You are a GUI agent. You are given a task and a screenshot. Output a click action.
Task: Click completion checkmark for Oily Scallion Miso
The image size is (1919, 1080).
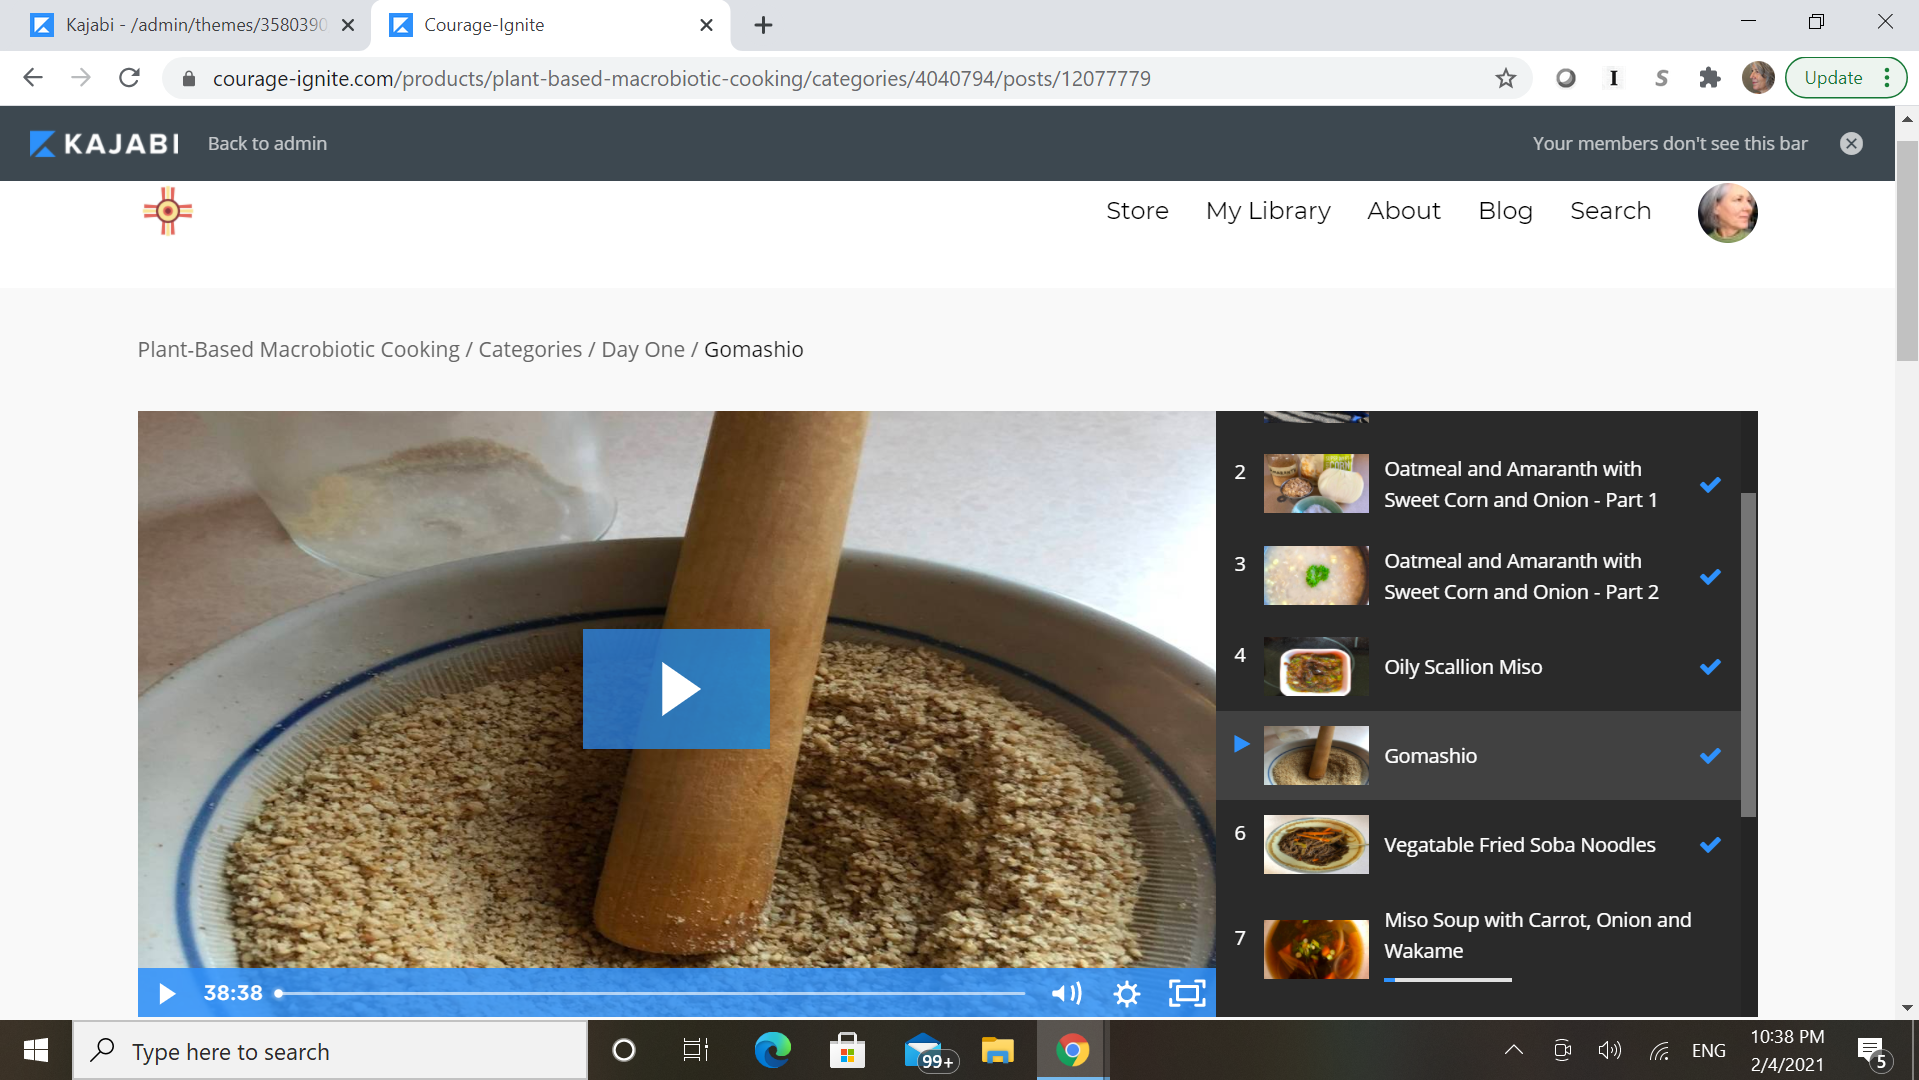pos(1710,667)
